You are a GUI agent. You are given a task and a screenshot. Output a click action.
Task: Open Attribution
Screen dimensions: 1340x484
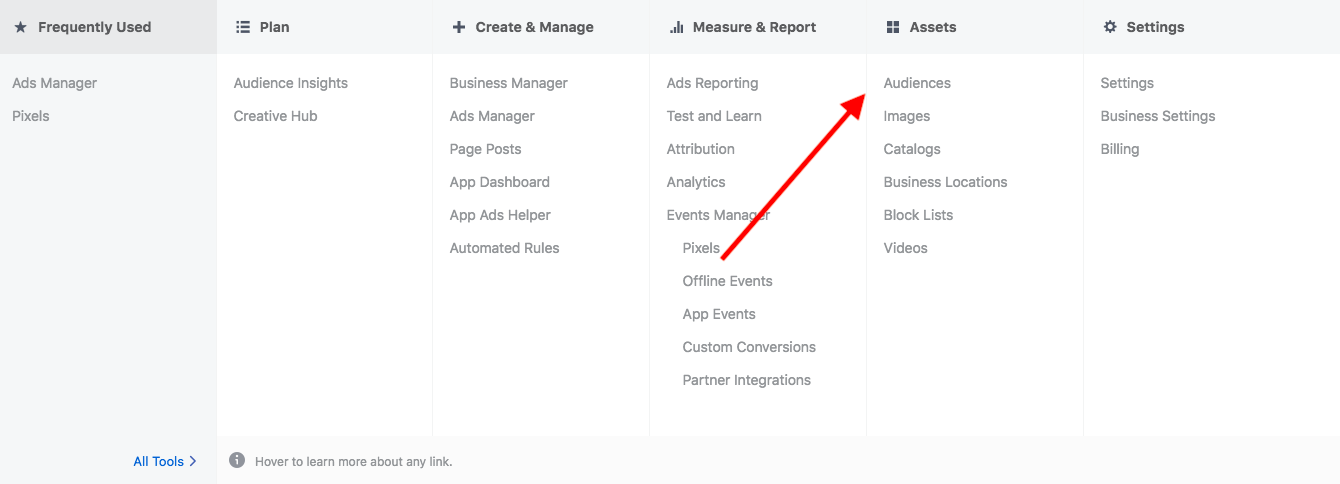pos(701,149)
